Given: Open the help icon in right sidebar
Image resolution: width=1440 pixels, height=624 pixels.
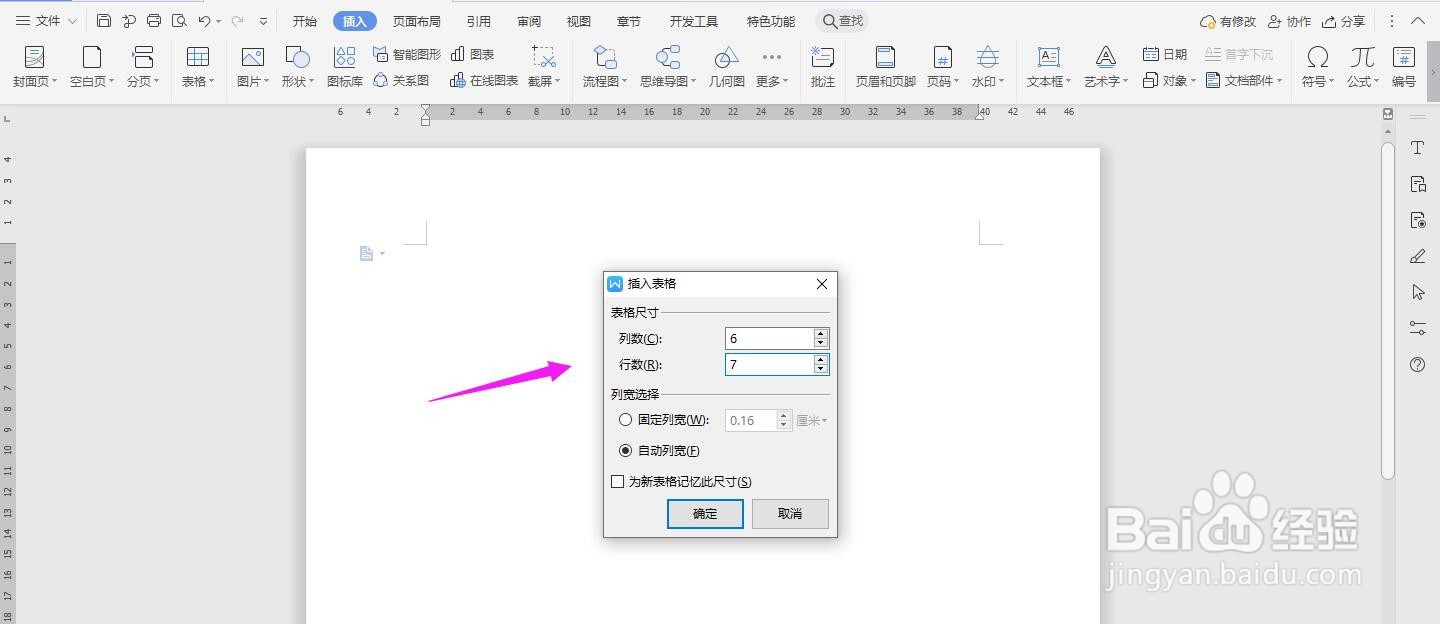Looking at the screenshot, I should pos(1417,365).
